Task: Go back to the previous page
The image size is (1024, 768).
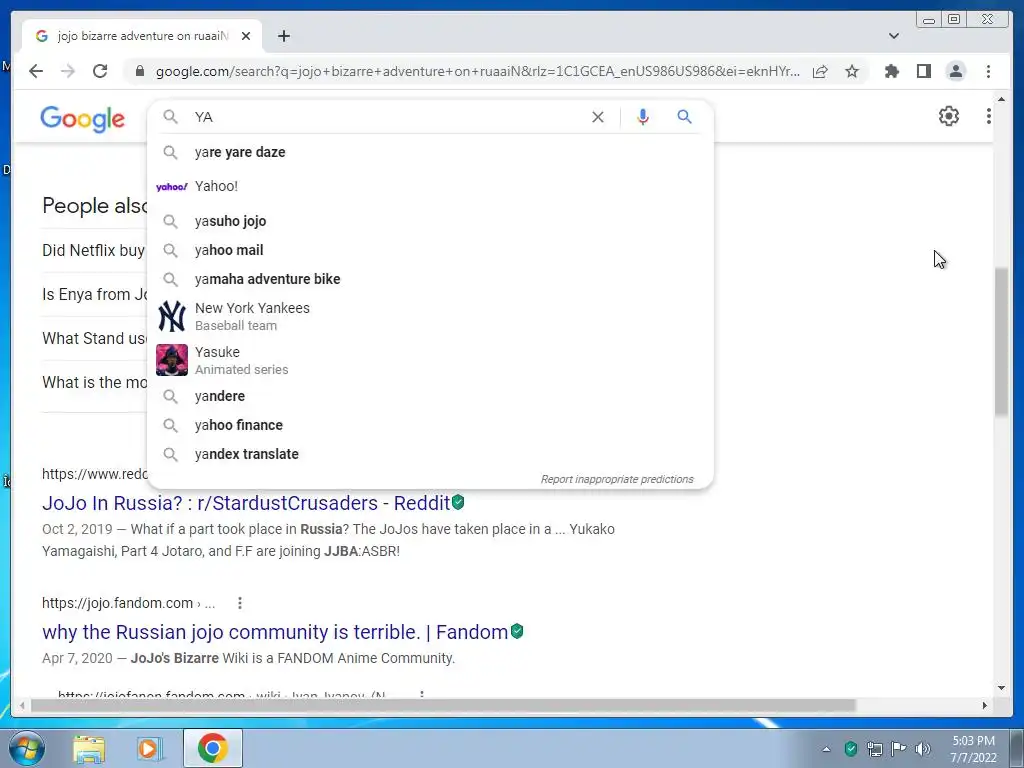Action: pyautogui.click(x=36, y=71)
